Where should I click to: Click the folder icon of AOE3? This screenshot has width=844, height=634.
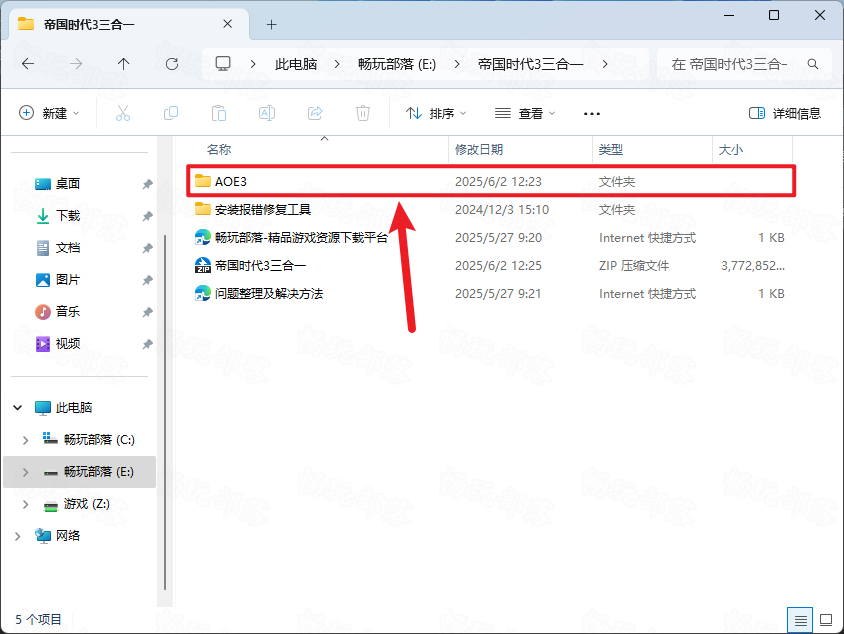tap(203, 181)
